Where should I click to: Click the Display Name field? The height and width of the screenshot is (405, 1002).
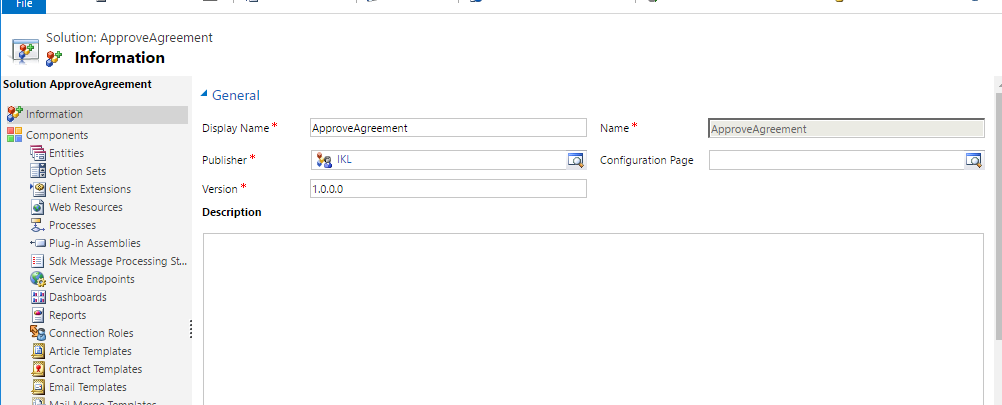point(447,128)
